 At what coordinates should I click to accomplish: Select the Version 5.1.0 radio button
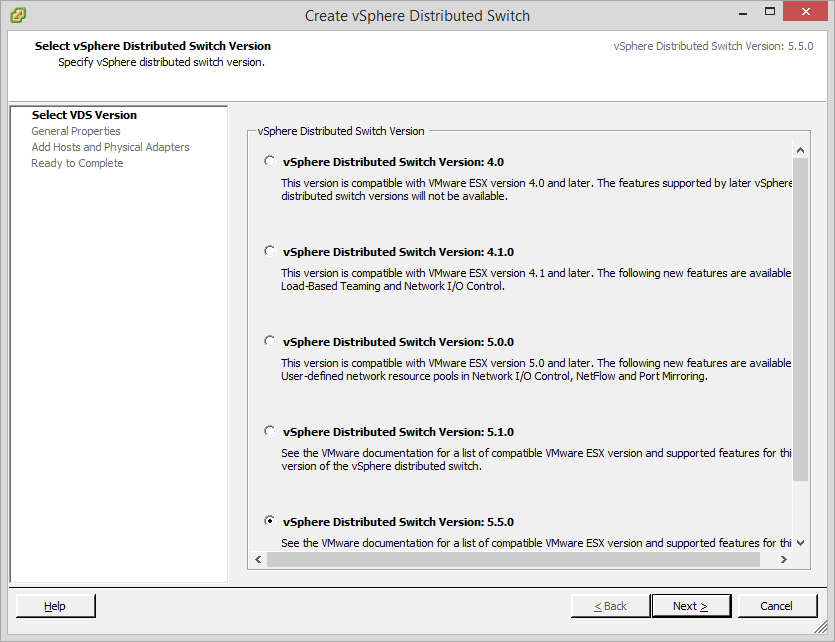pyautogui.click(x=269, y=431)
